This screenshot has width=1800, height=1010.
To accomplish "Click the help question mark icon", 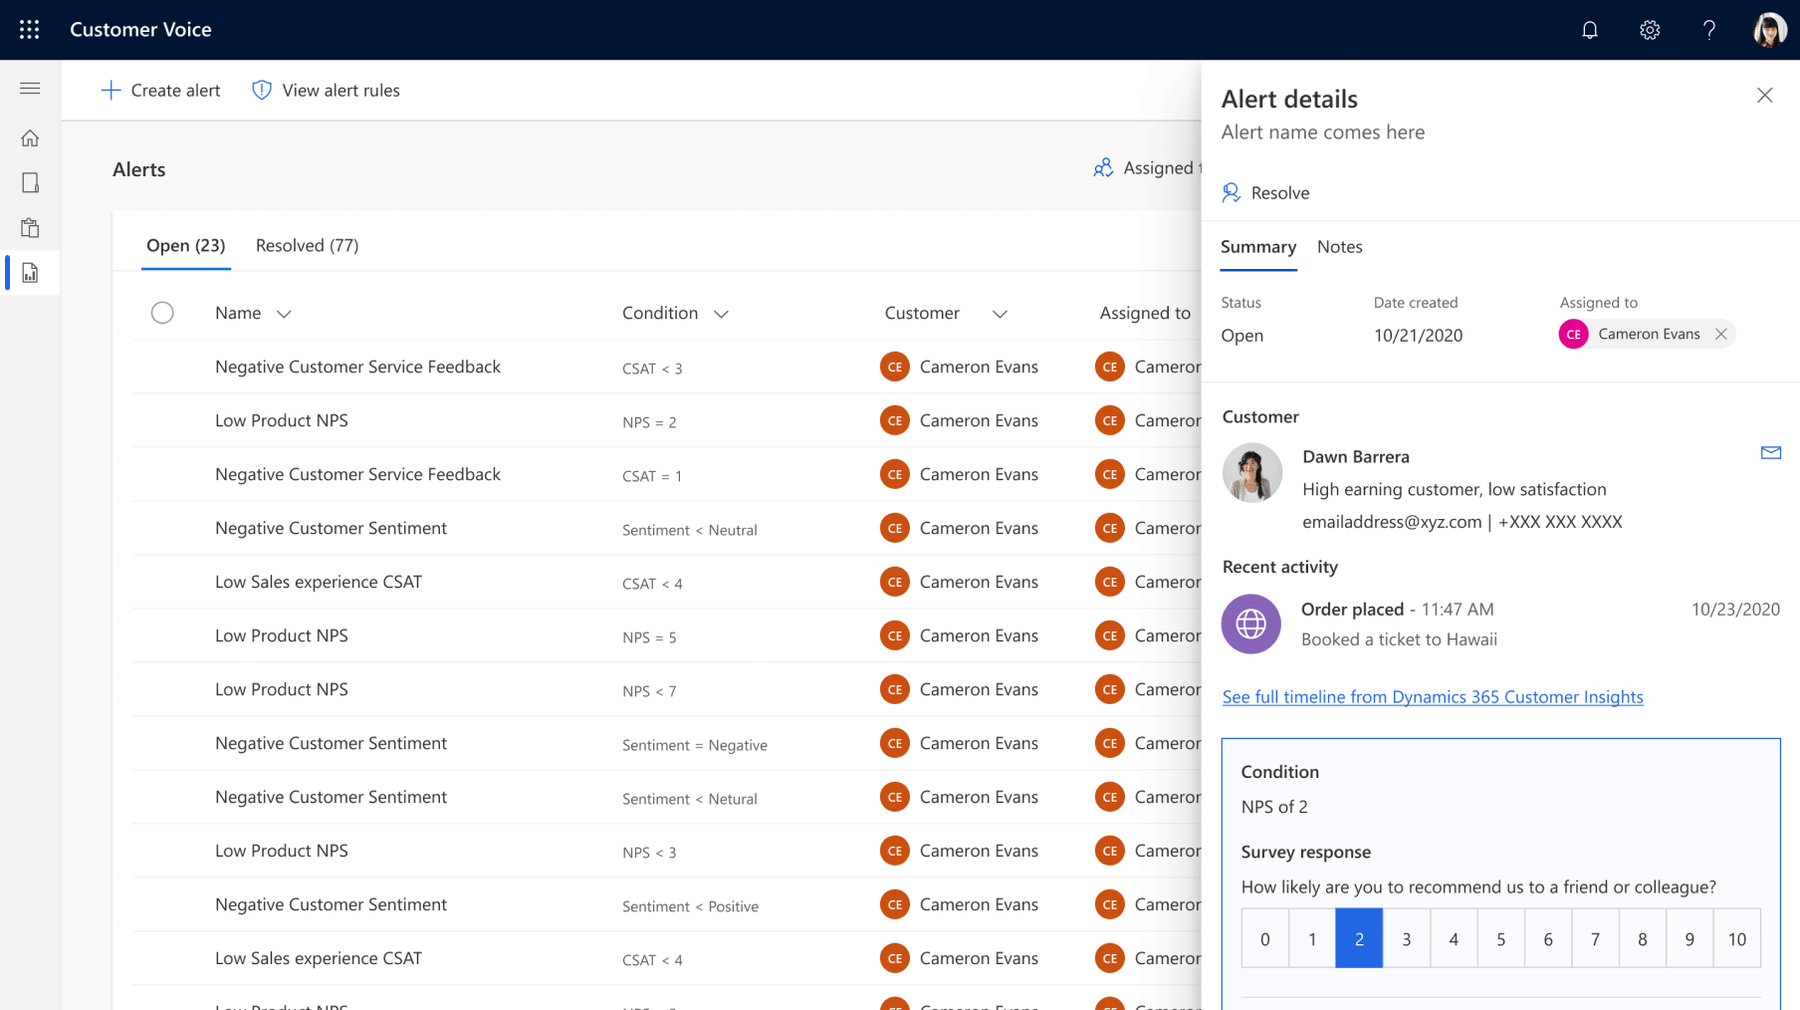I will click(1709, 30).
